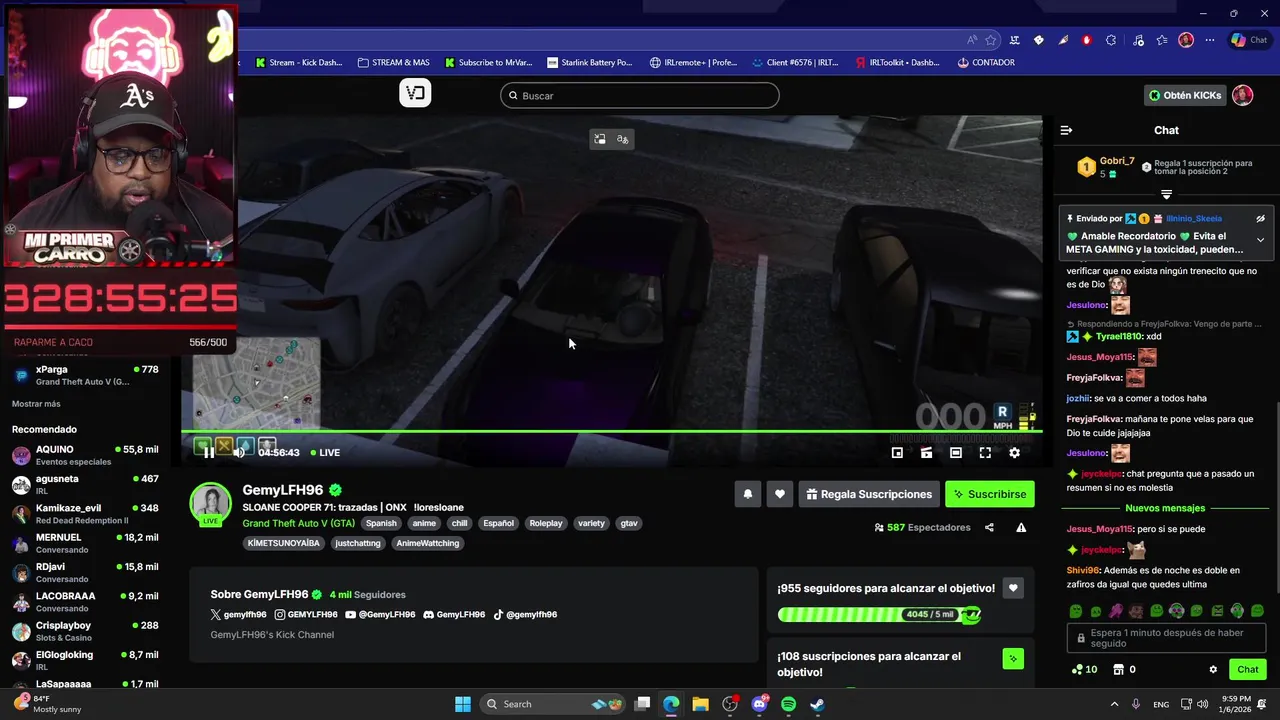1280x720 pixels.
Task: Open @GemyLFH96 YouTube link
Action: click(x=380, y=614)
